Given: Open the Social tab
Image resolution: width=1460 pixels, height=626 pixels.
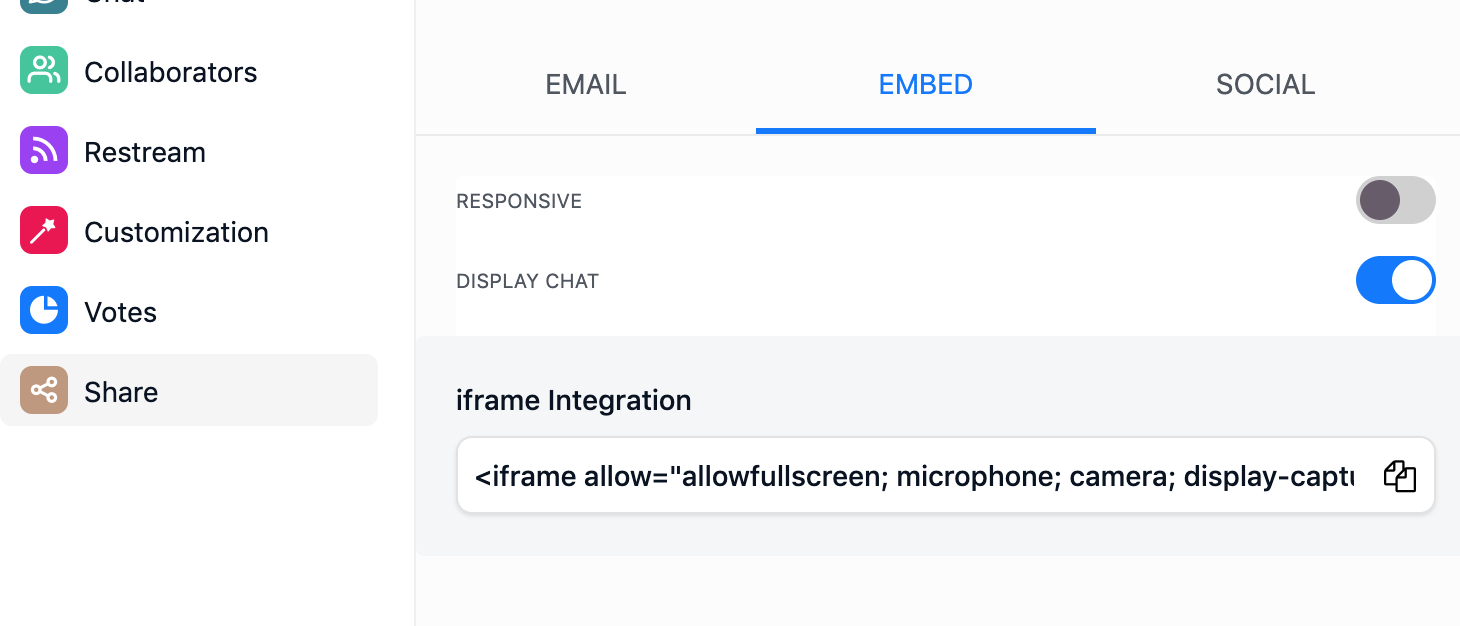Looking at the screenshot, I should 1266,85.
